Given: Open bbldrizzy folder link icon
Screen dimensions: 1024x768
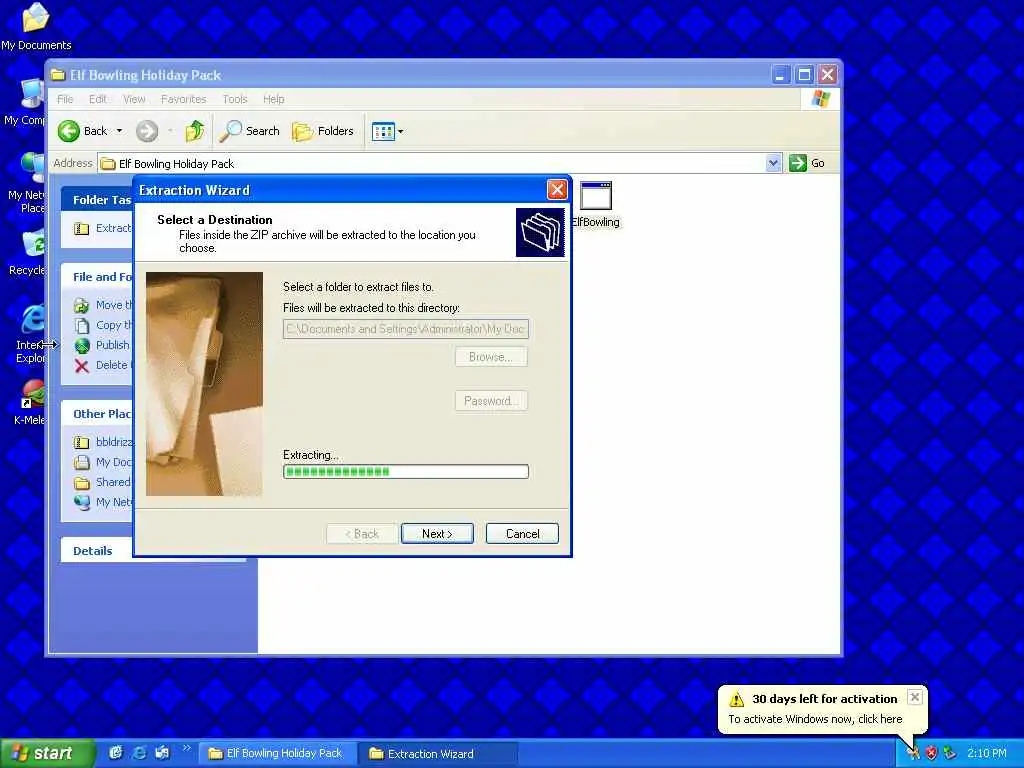Looking at the screenshot, I should (81, 442).
